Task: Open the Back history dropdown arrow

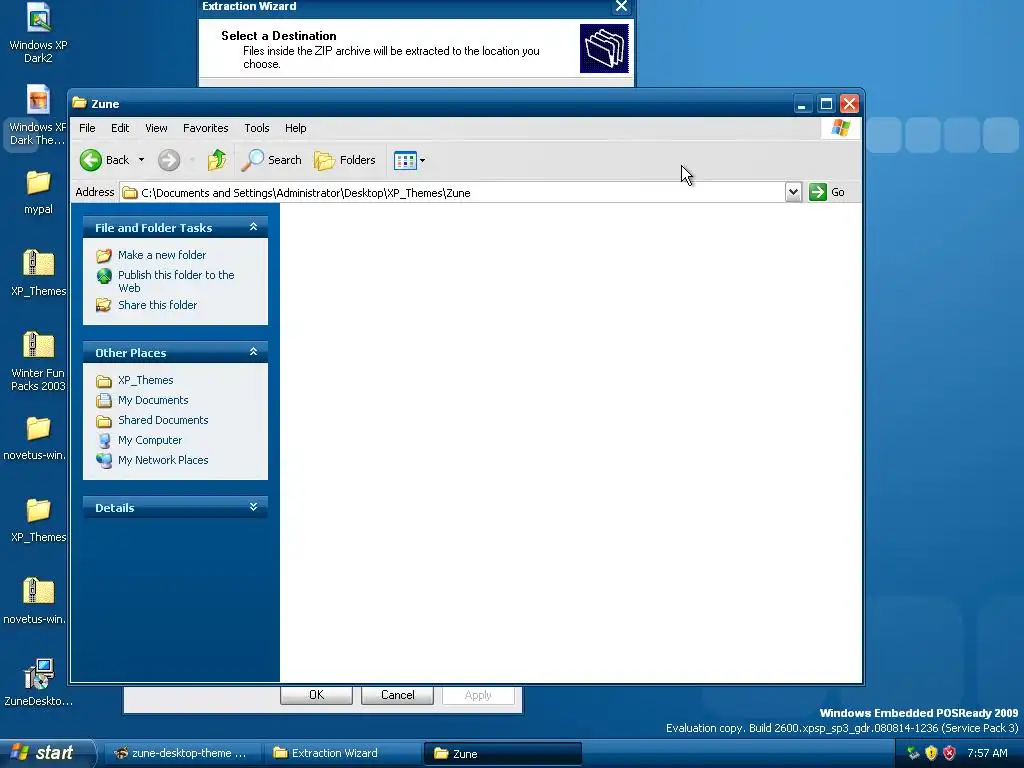Action: tap(141, 160)
